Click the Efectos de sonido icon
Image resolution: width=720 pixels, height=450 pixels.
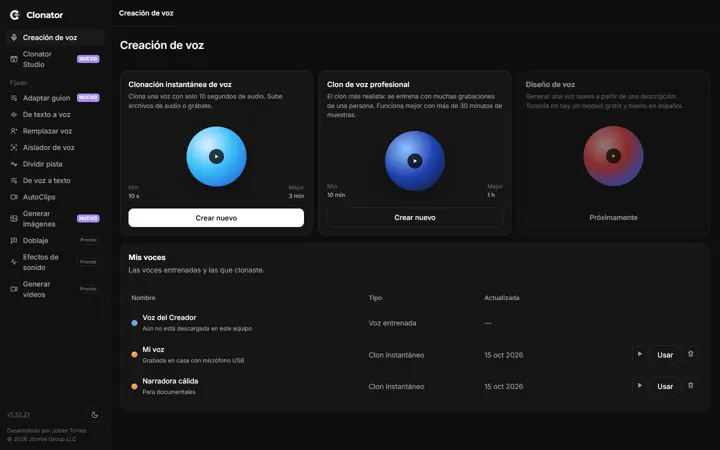14,262
